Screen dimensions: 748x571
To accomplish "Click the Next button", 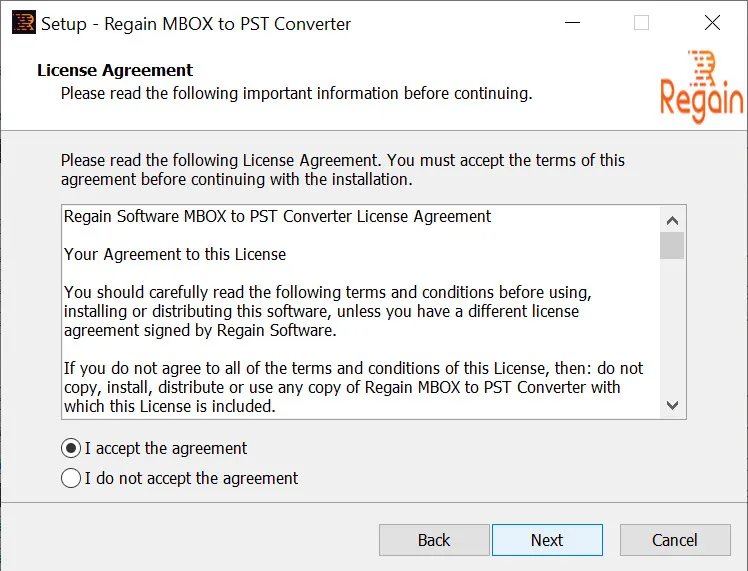I will [547, 540].
